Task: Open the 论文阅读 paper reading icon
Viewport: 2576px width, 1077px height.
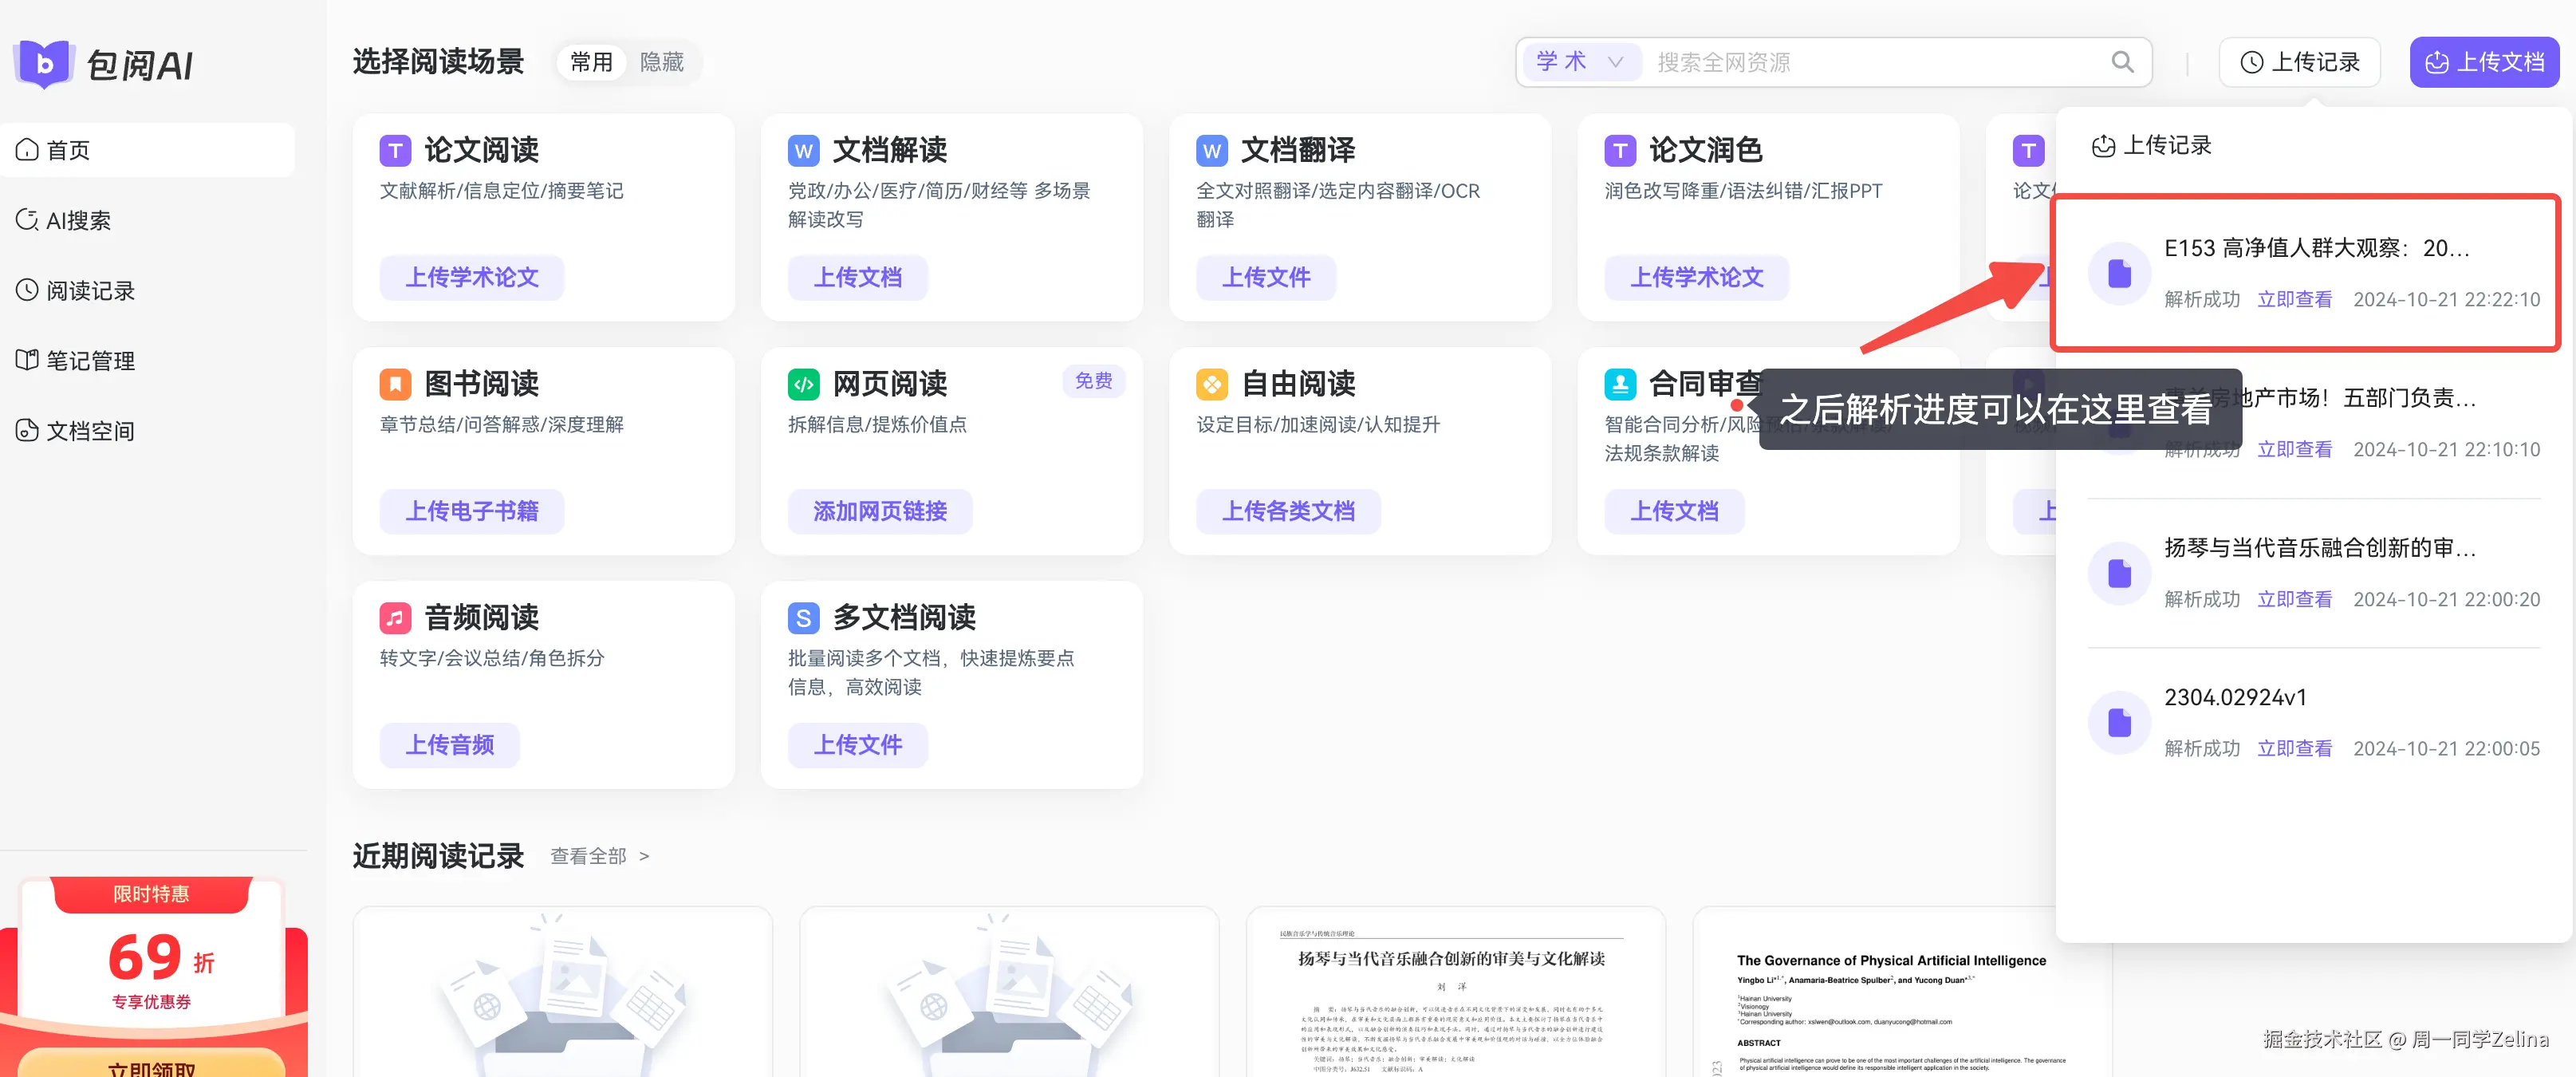Action: (395, 149)
